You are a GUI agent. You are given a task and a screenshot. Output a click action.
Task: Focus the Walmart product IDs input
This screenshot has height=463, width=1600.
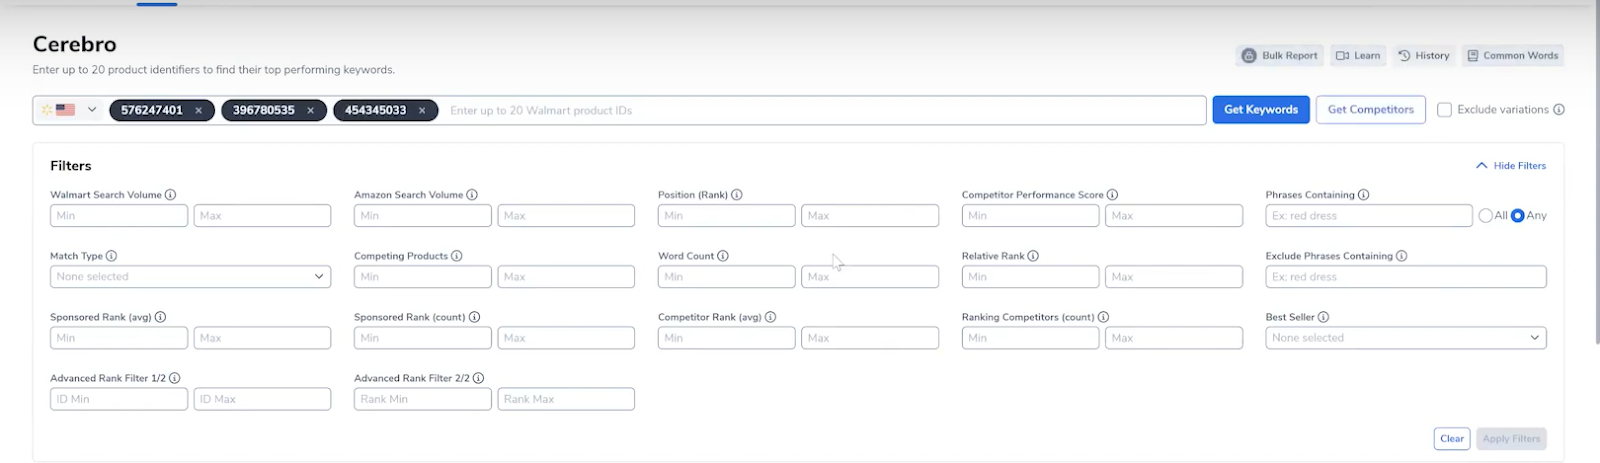point(824,111)
